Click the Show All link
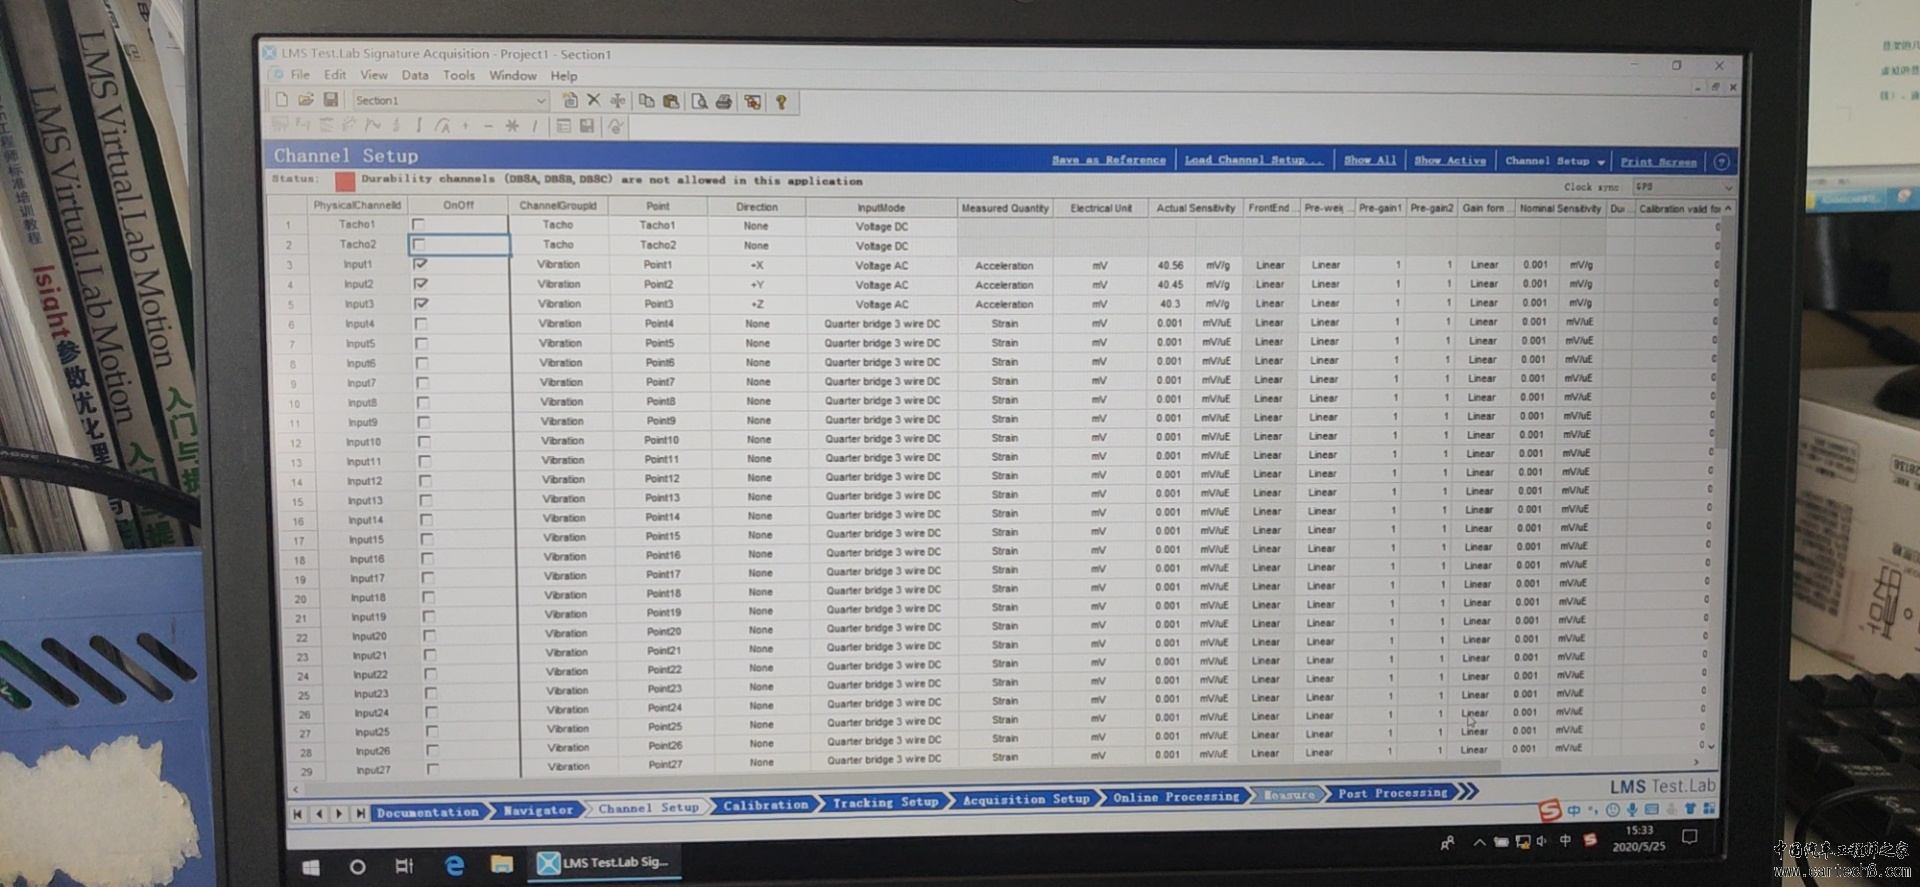Image resolution: width=1920 pixels, height=887 pixels. pos(1370,160)
